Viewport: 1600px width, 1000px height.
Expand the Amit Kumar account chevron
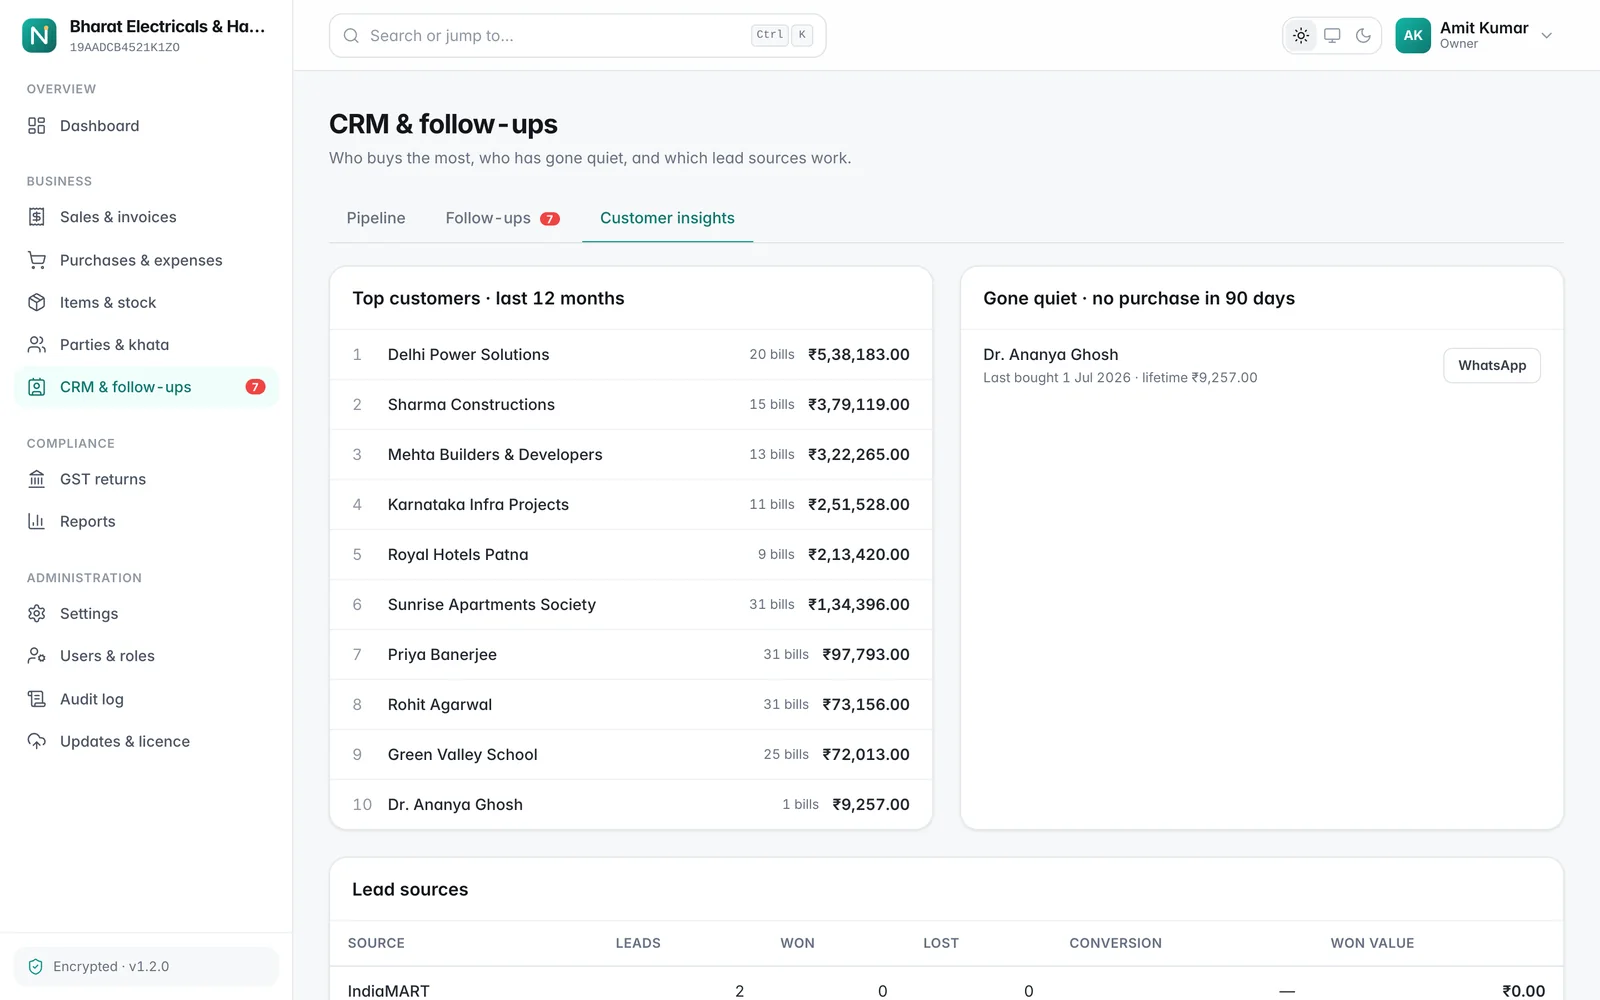coord(1547,36)
